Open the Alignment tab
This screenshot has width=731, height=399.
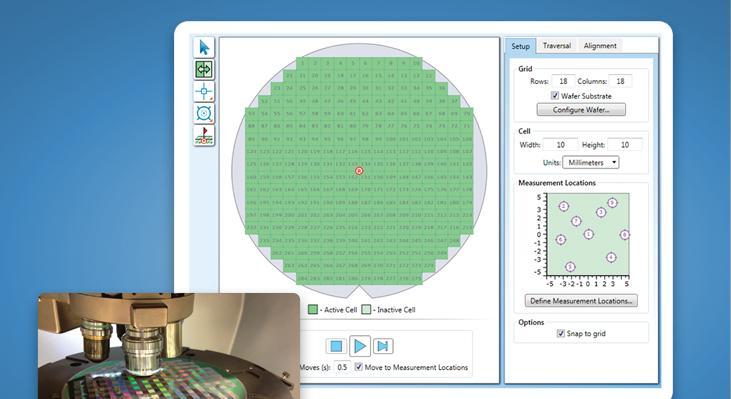600,46
